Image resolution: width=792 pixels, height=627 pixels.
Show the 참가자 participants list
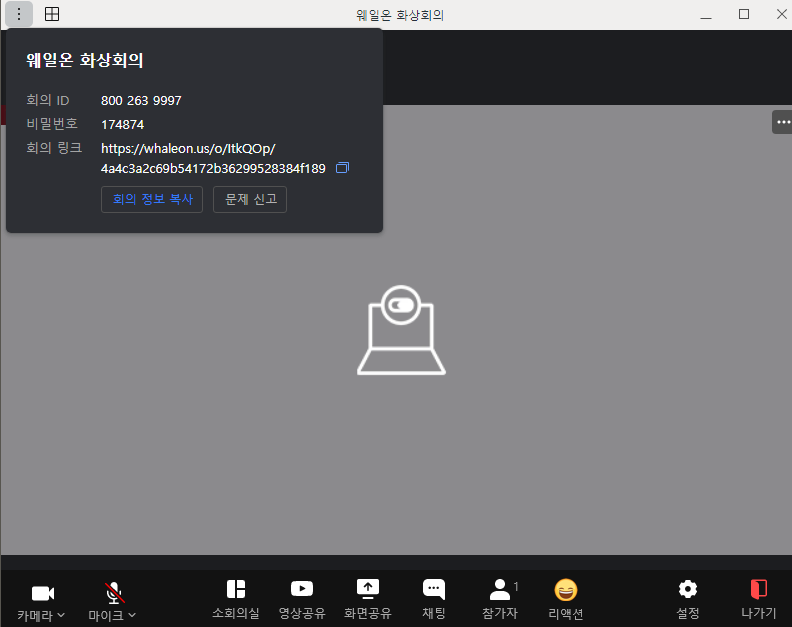click(x=501, y=599)
